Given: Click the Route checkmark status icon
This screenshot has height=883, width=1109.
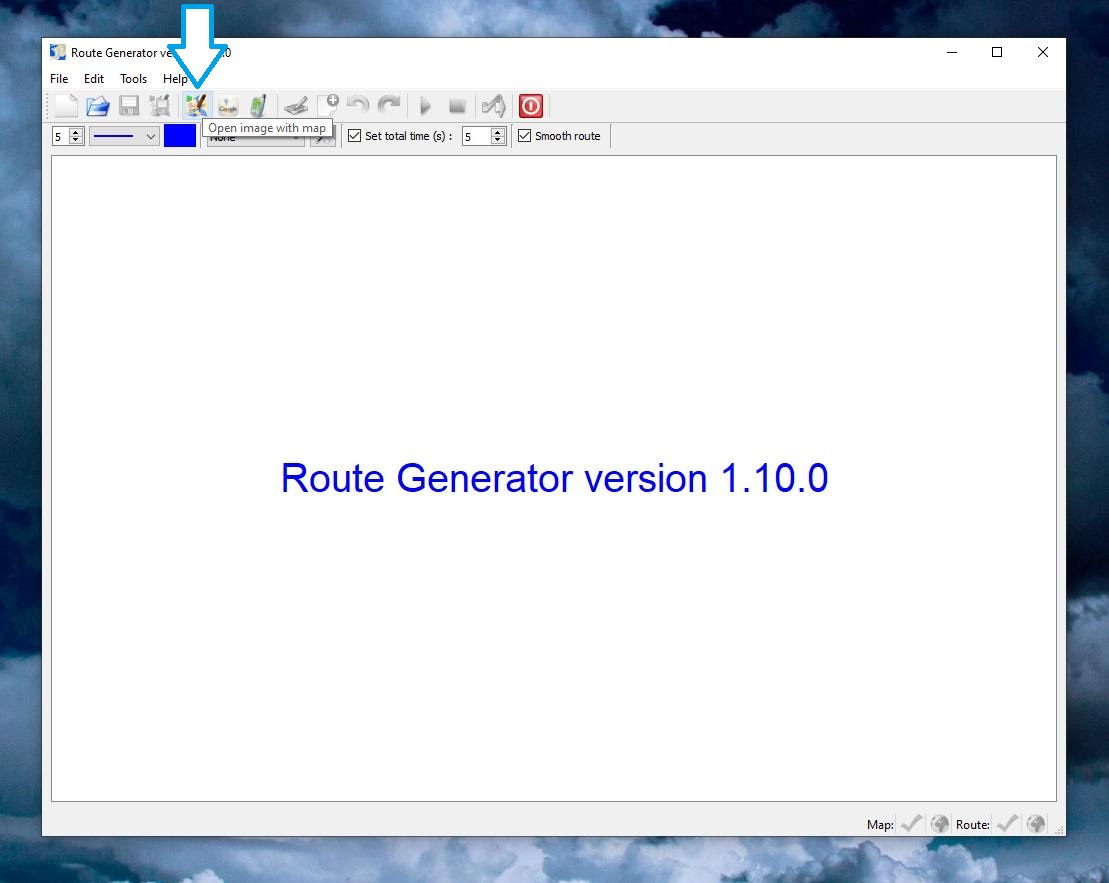Looking at the screenshot, I should (x=1007, y=824).
